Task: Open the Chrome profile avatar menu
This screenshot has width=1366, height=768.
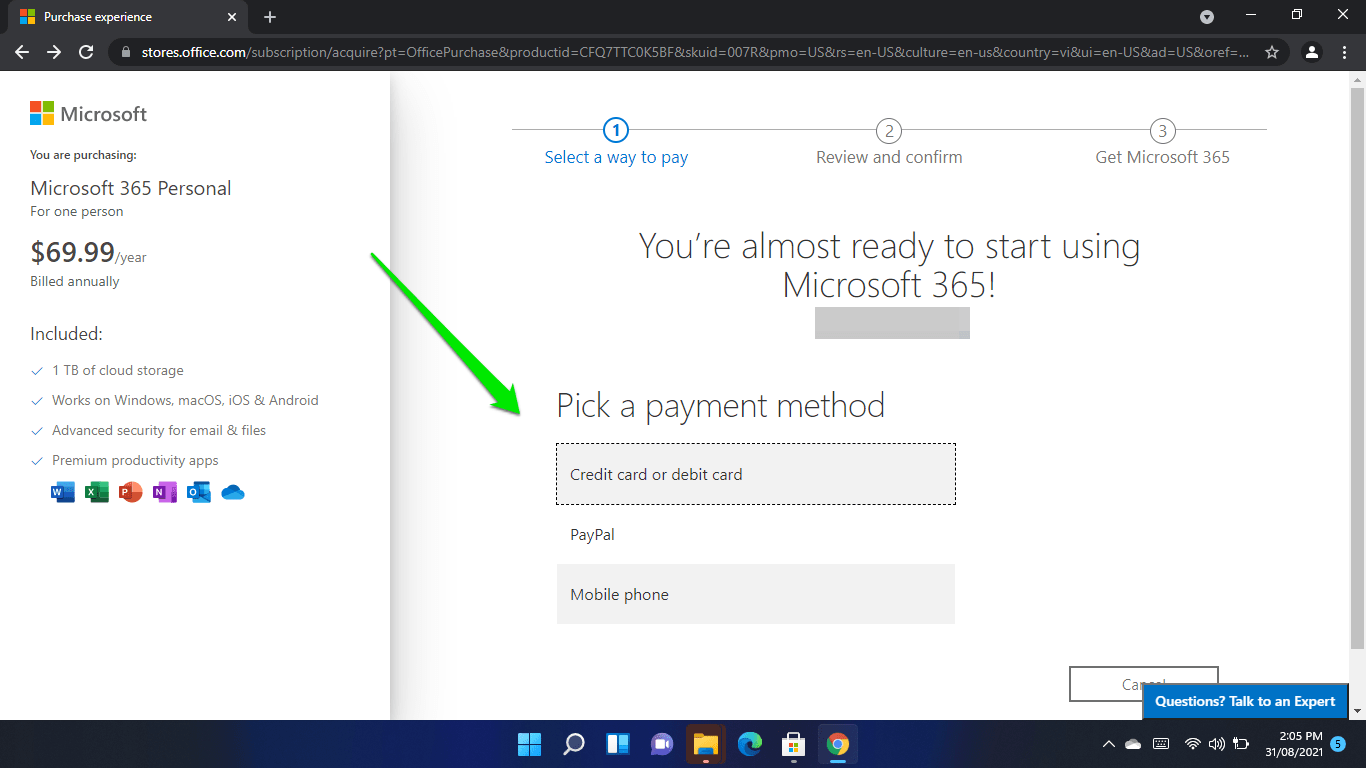Action: pyautogui.click(x=1313, y=52)
